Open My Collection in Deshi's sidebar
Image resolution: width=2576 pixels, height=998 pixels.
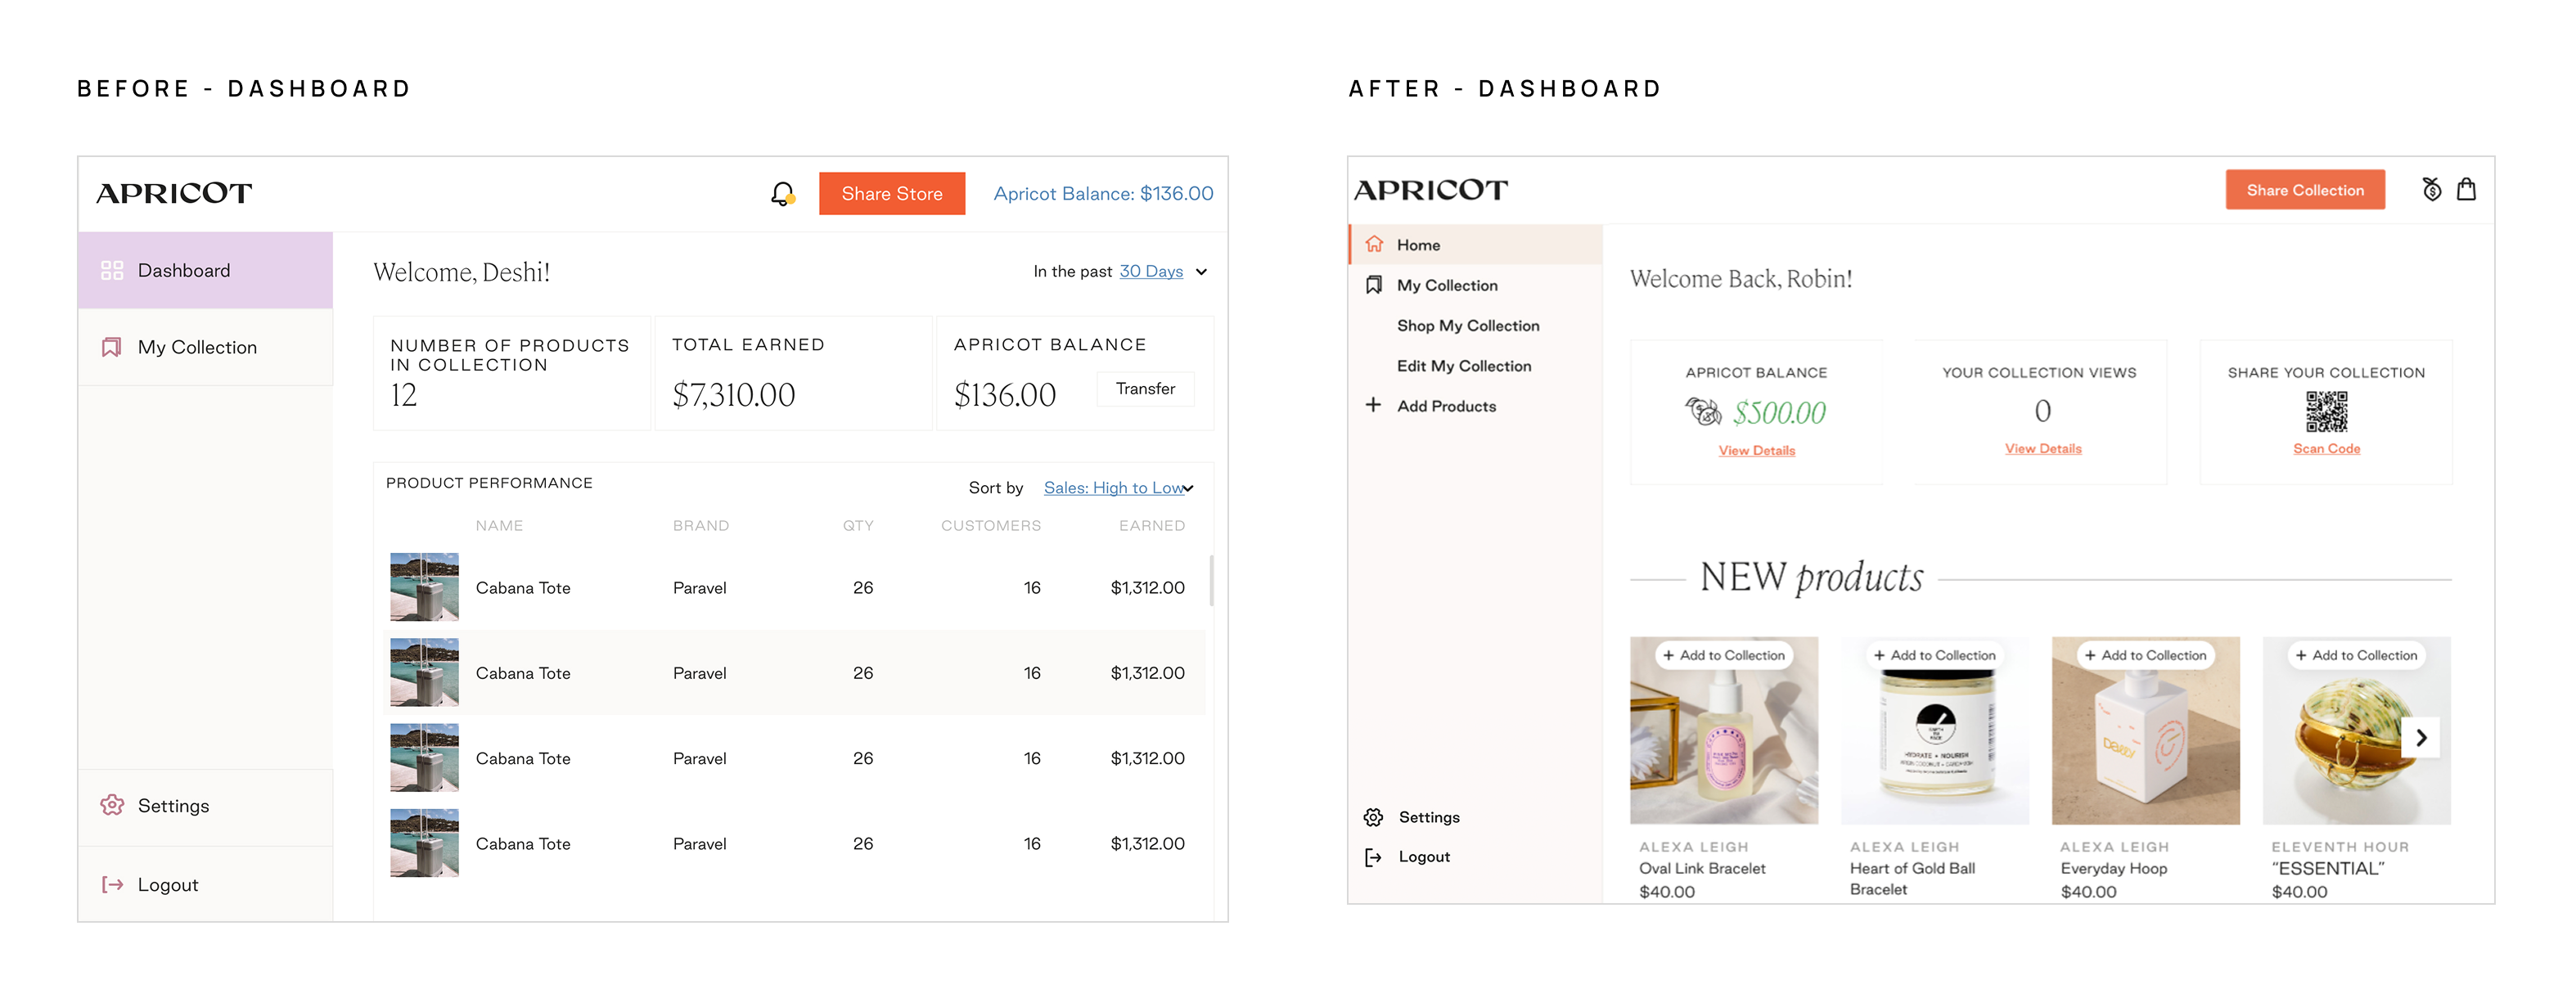(x=197, y=347)
